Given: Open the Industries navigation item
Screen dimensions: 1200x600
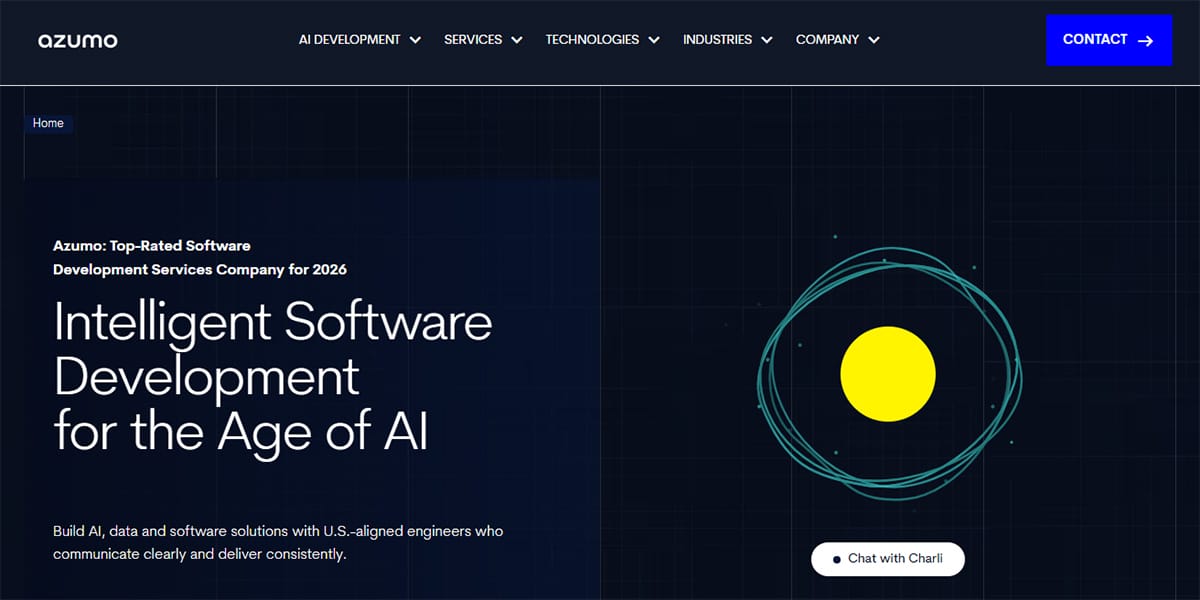Looking at the screenshot, I should click(x=717, y=40).
